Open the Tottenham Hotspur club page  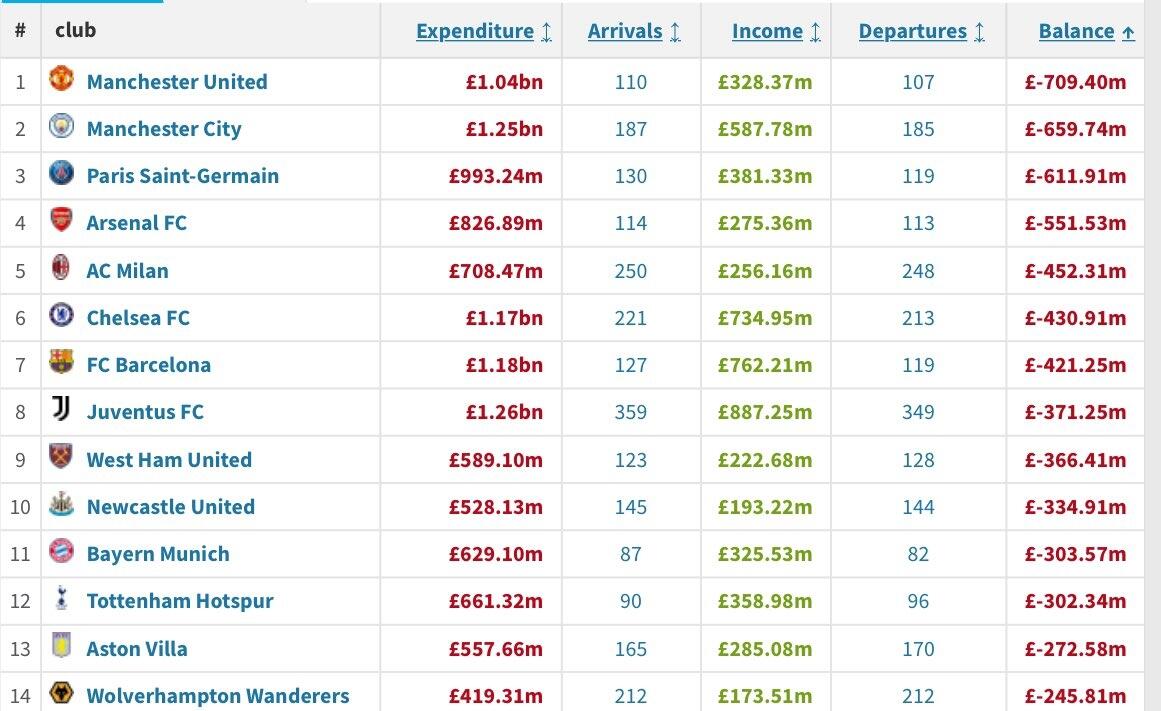179,601
